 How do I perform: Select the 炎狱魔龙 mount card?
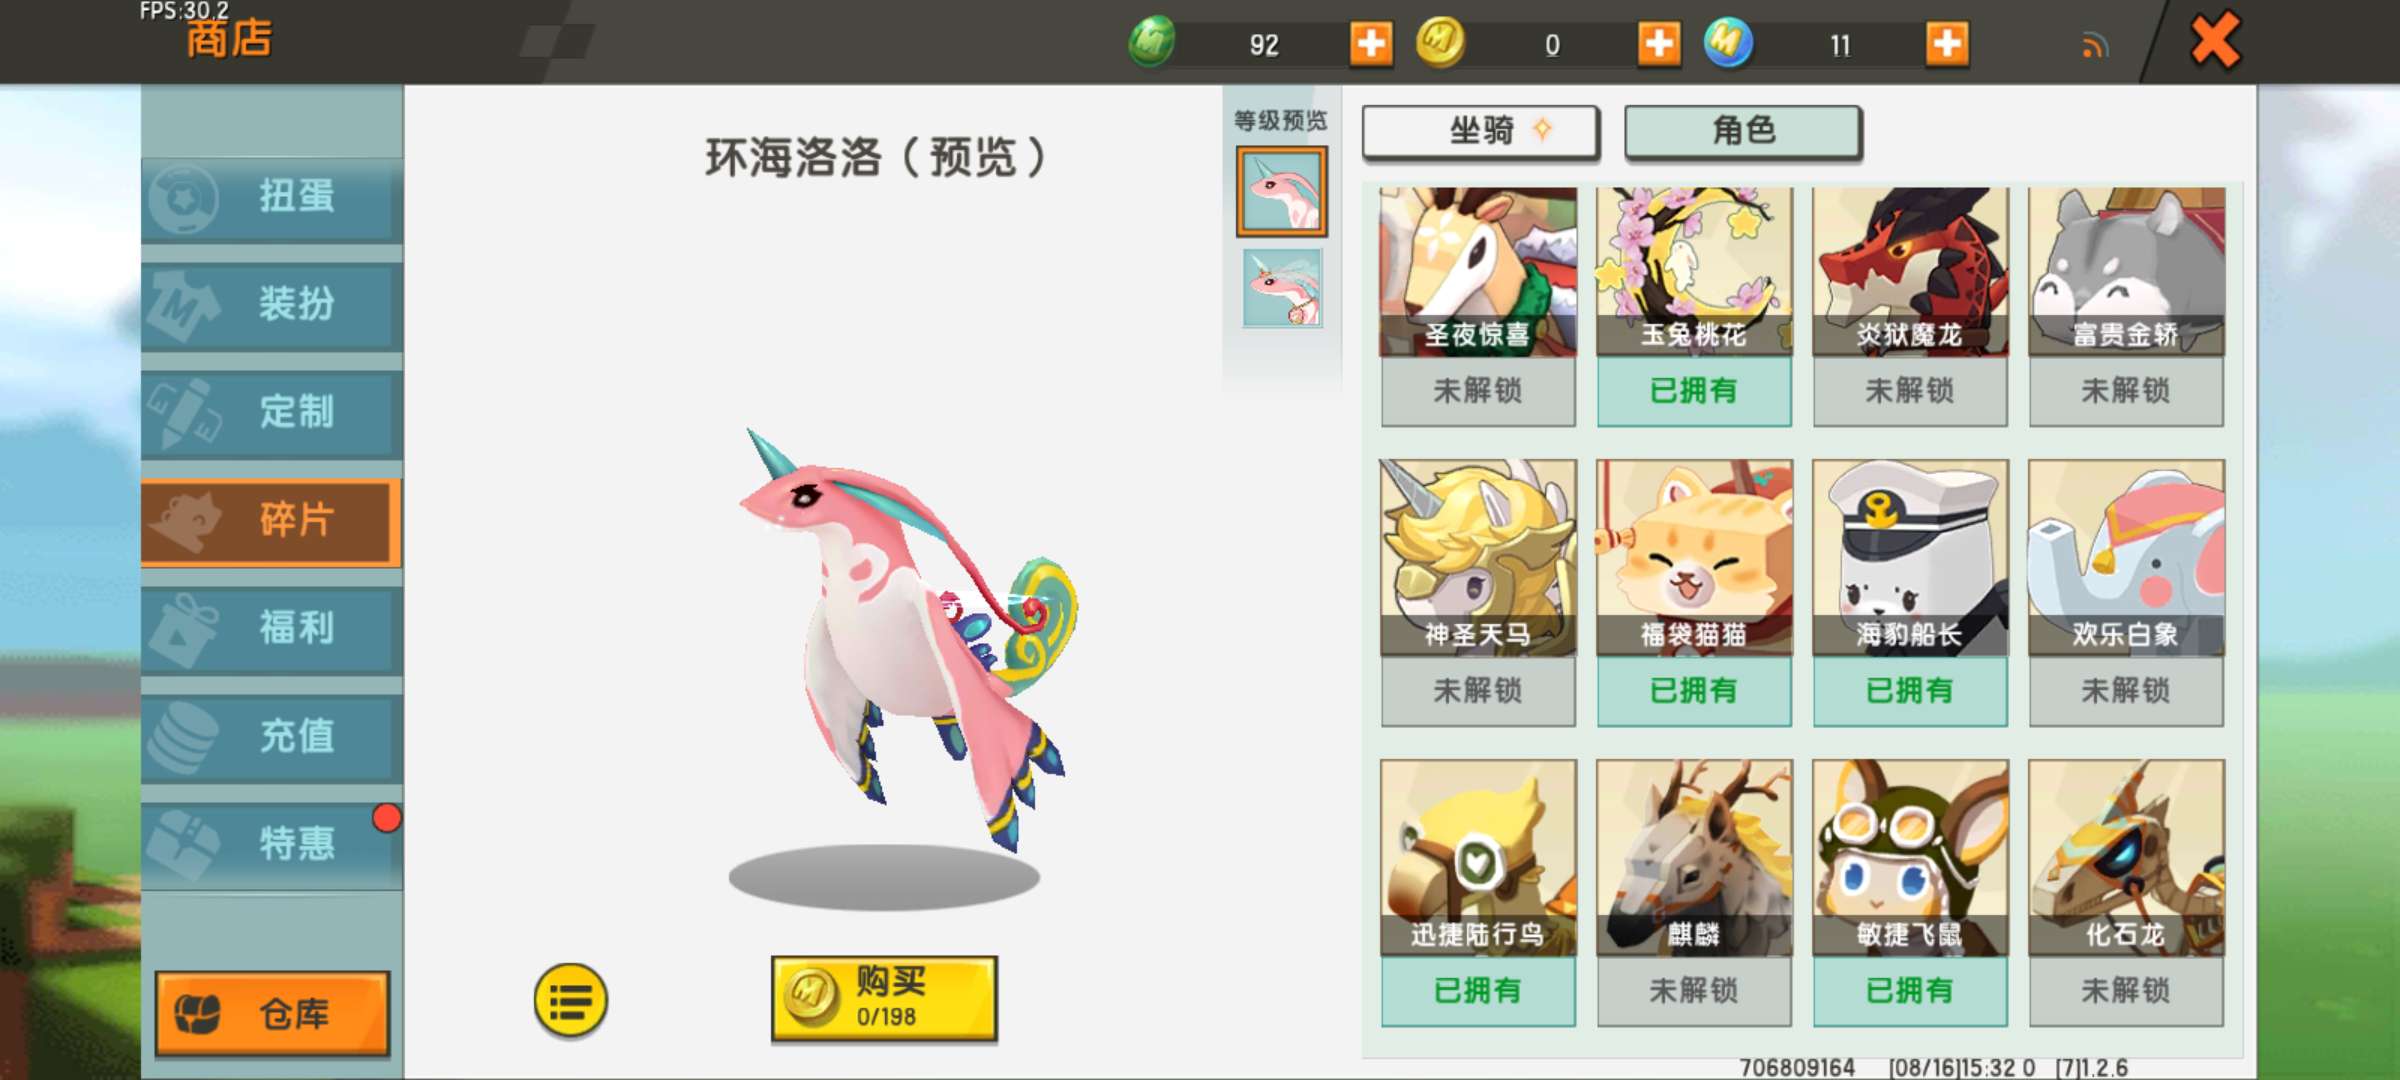pos(1910,307)
